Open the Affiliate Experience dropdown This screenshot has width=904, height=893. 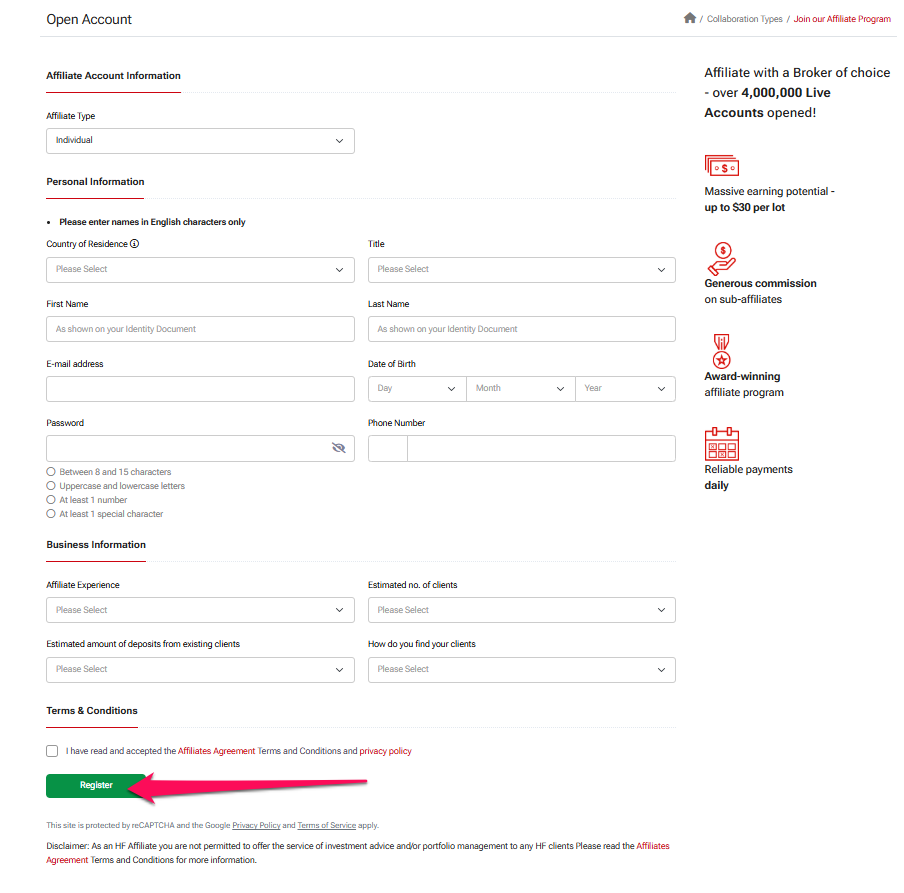pos(200,609)
